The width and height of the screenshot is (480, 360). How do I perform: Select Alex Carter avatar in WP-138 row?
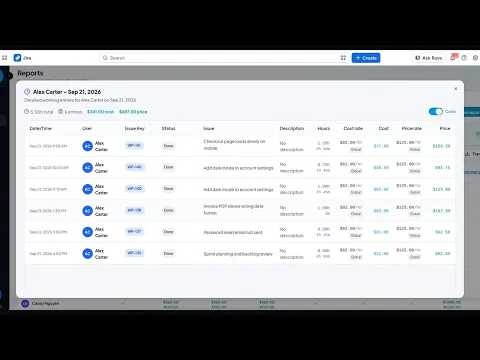click(x=87, y=211)
